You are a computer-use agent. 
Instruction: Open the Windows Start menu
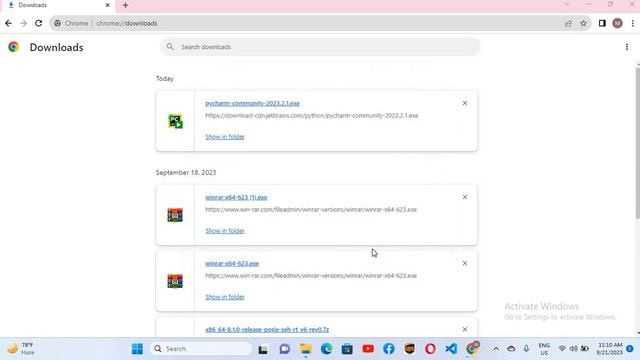tap(137, 349)
